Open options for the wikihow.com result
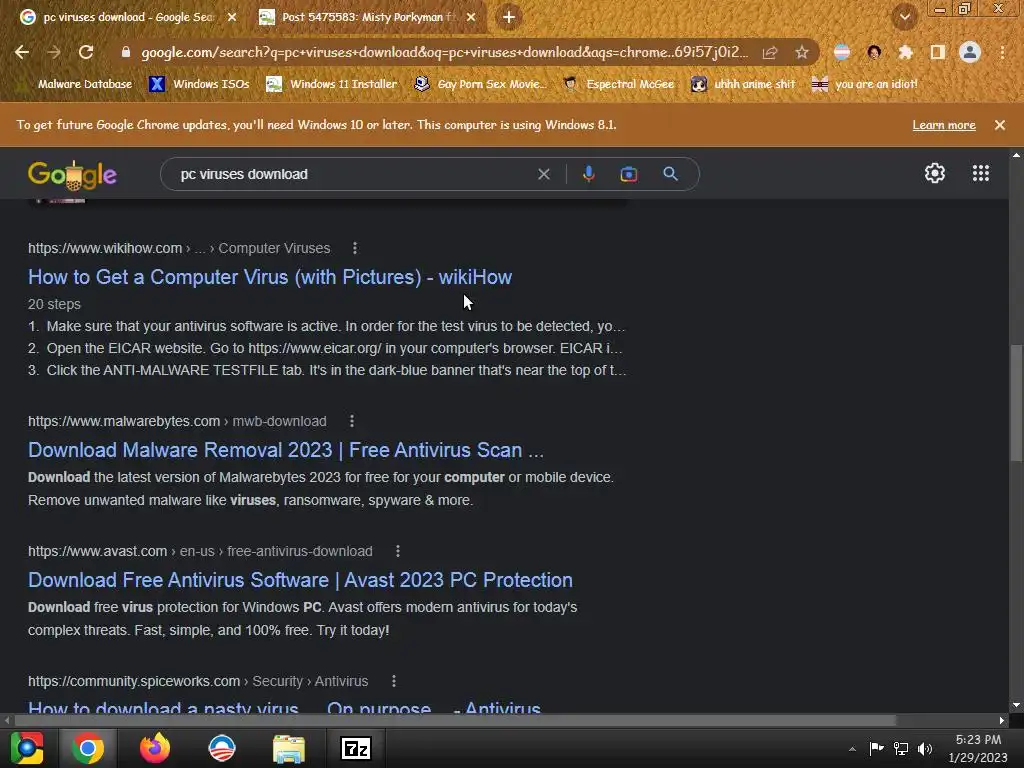The width and height of the screenshot is (1024, 768). (355, 248)
